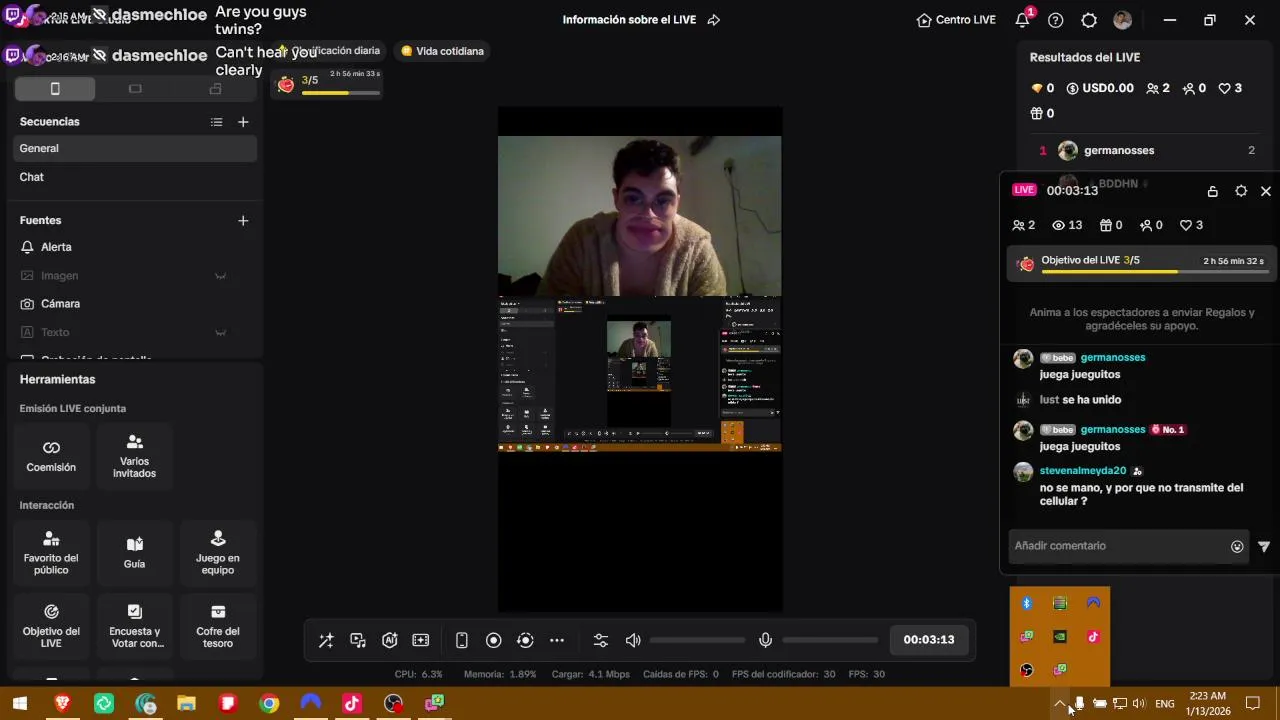Click the screen capture preview in the canvas
Screen dimensions: 1280x720
coord(640,374)
